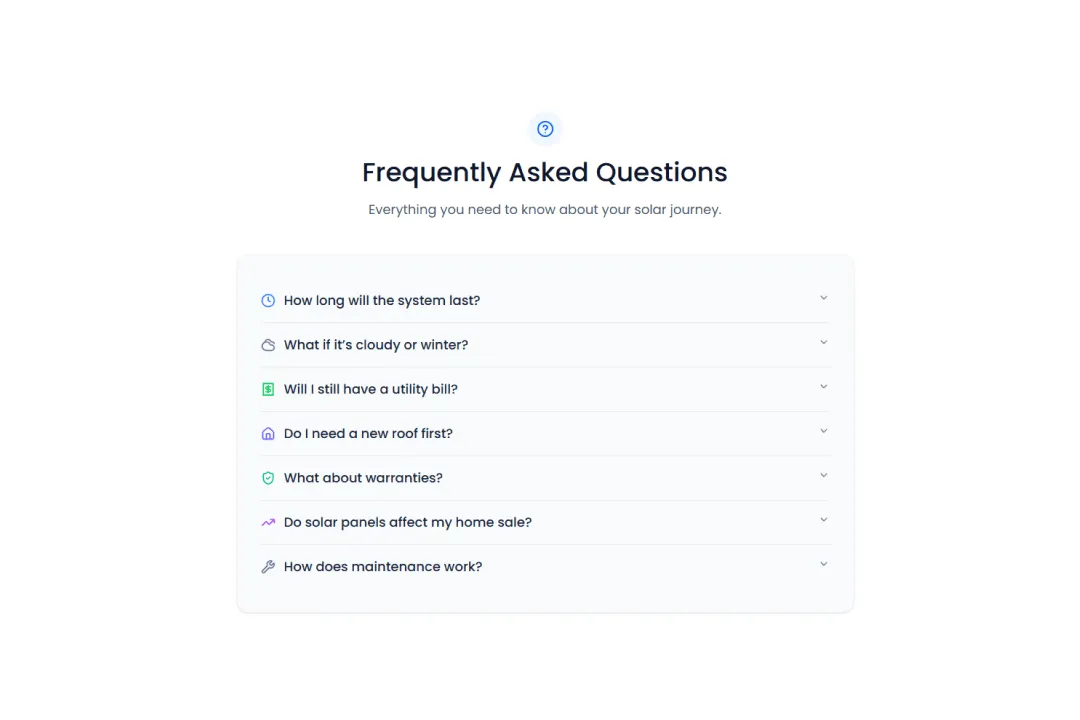Click the dollar icon next to utility bill question
1080x720 pixels.
268,388
